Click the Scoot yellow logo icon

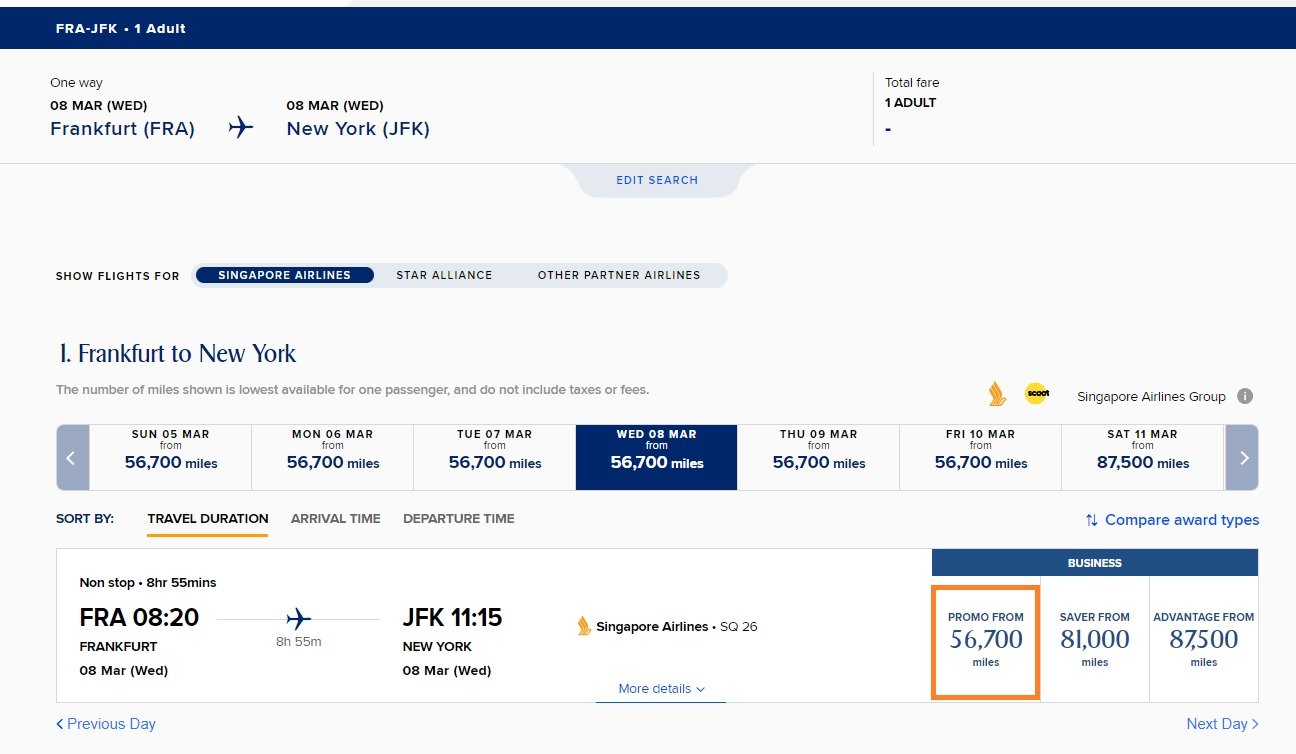[x=1037, y=394]
